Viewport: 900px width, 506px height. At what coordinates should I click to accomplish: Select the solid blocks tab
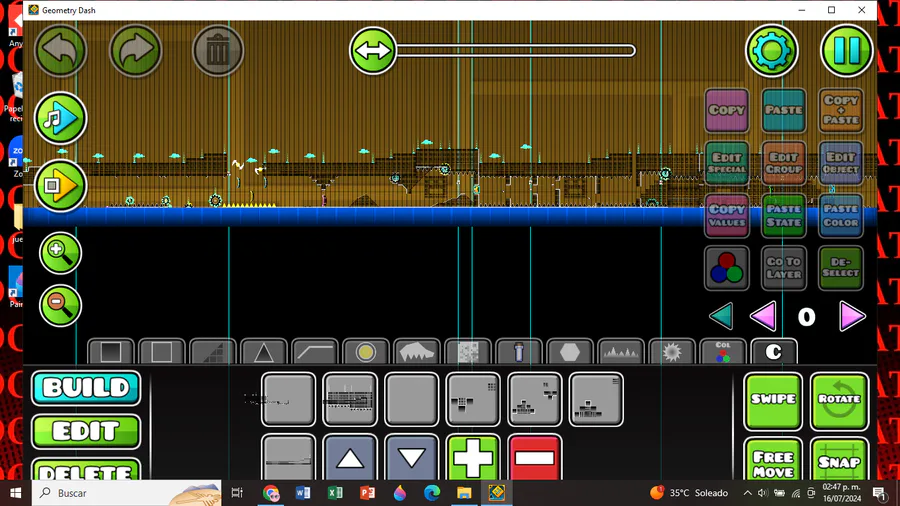pyautogui.click(x=111, y=351)
